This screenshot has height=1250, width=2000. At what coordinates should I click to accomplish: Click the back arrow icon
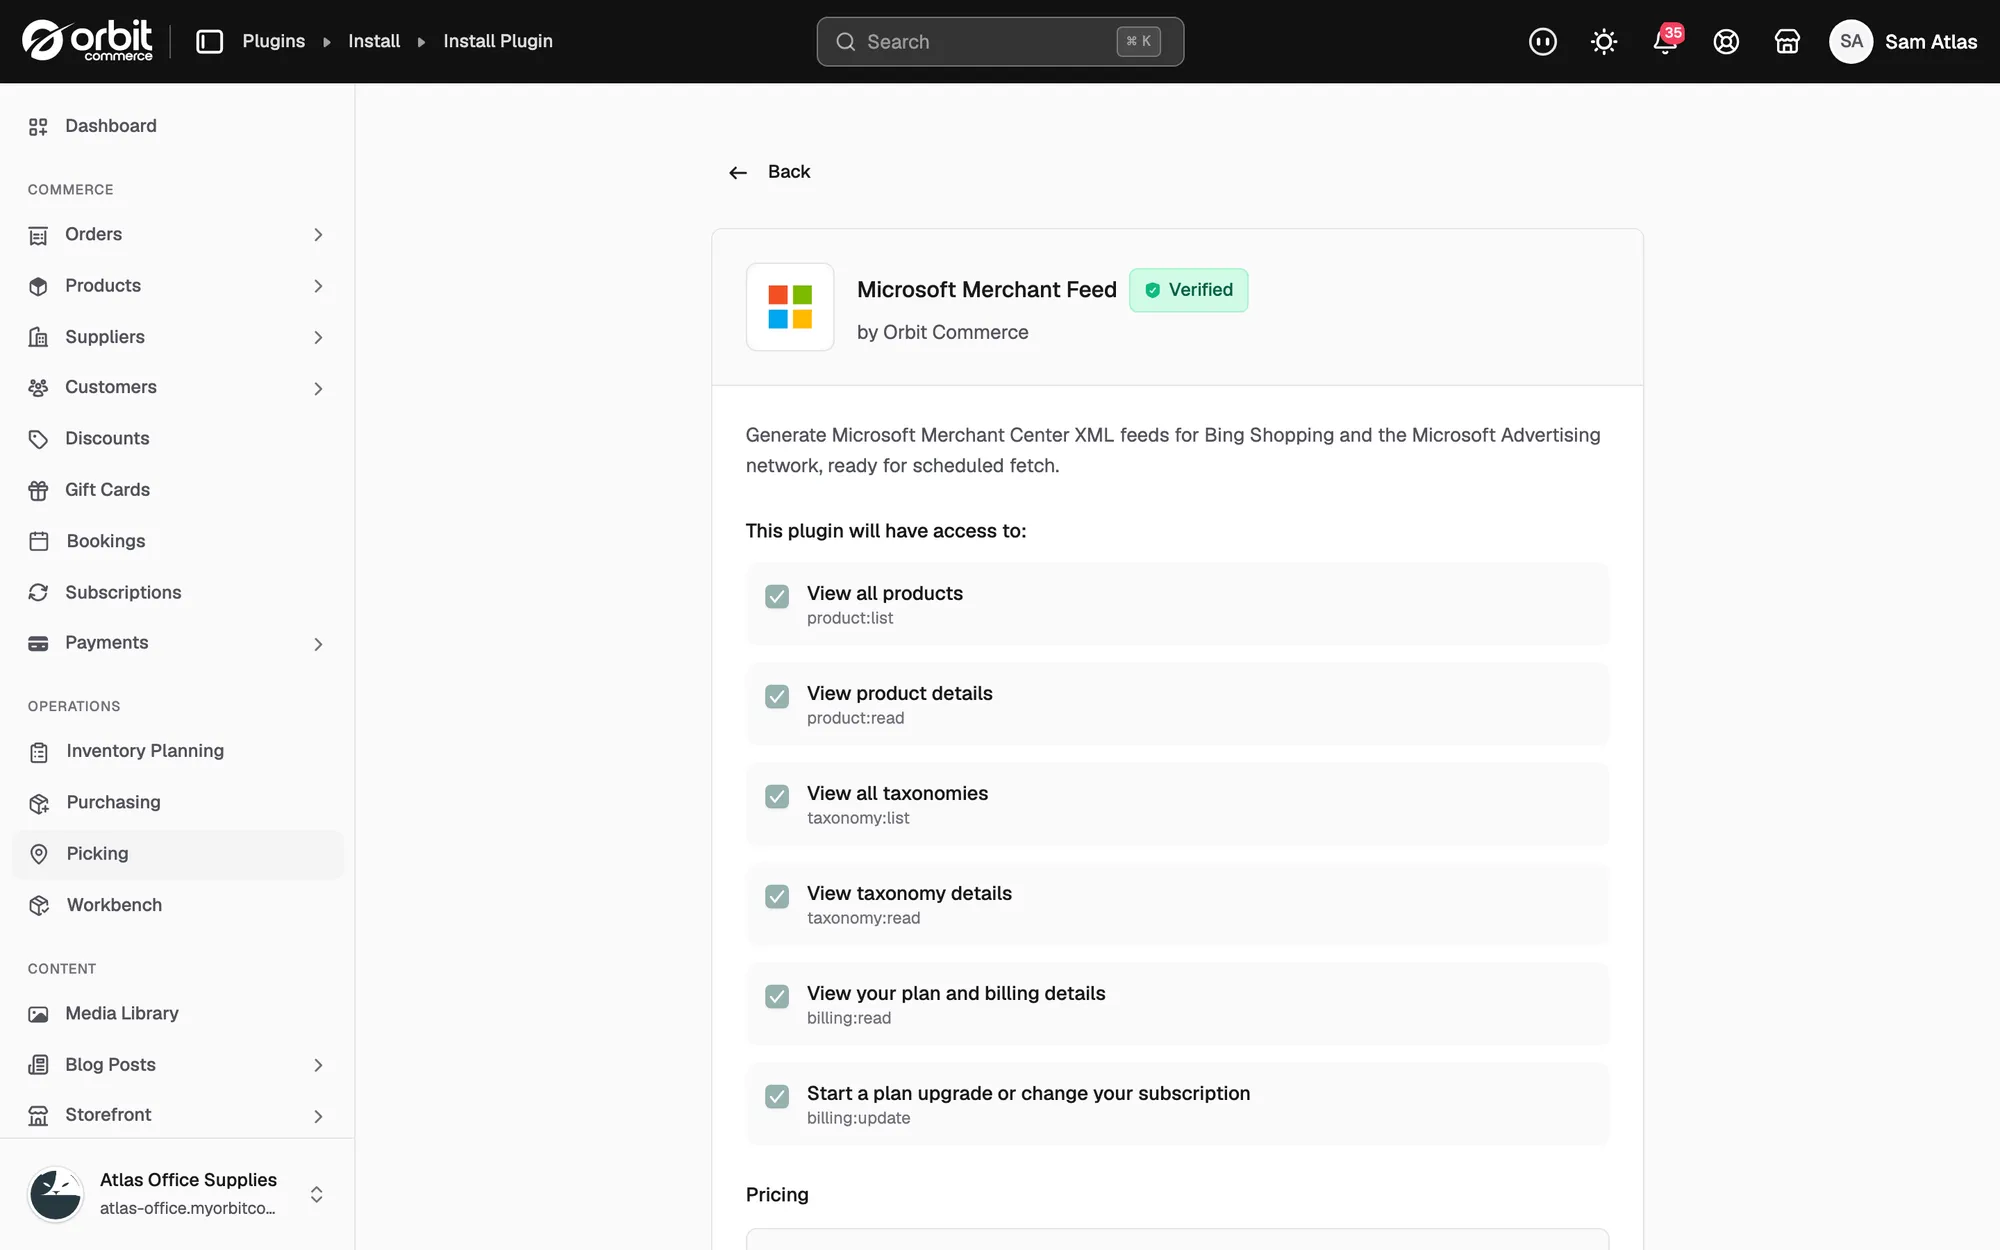(738, 173)
